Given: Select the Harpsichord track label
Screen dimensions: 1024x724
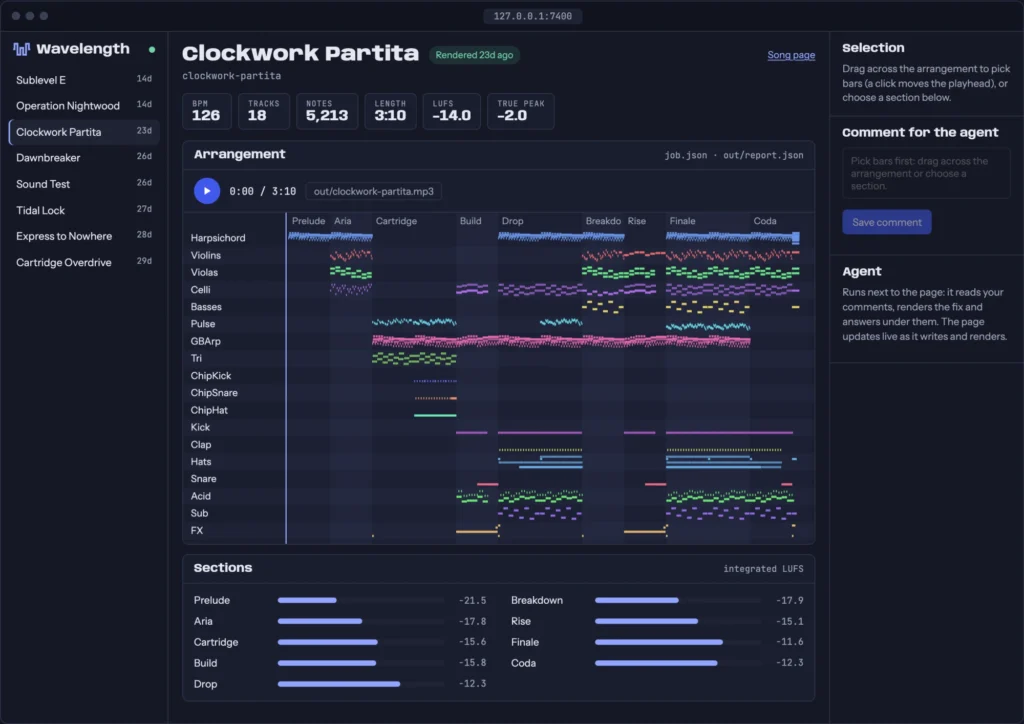Looking at the screenshot, I should coord(218,238).
